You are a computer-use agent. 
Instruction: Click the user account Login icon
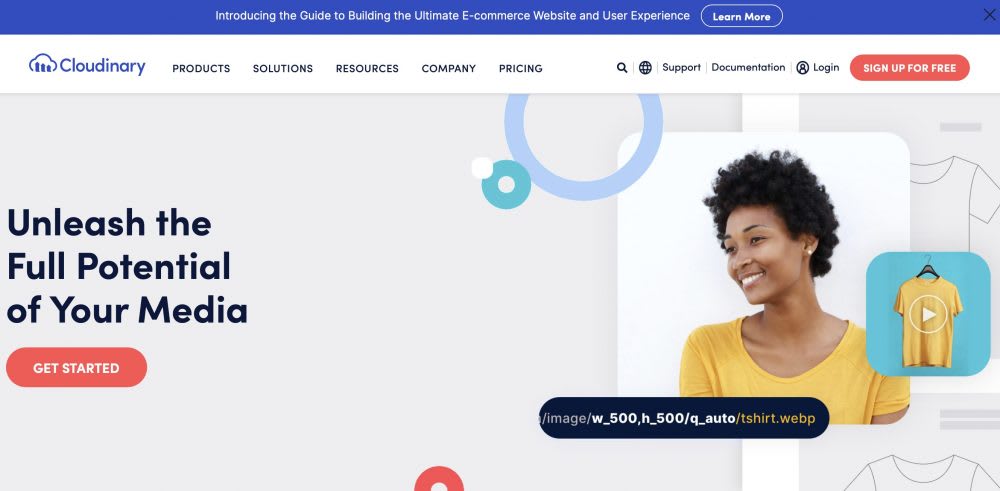coord(802,68)
